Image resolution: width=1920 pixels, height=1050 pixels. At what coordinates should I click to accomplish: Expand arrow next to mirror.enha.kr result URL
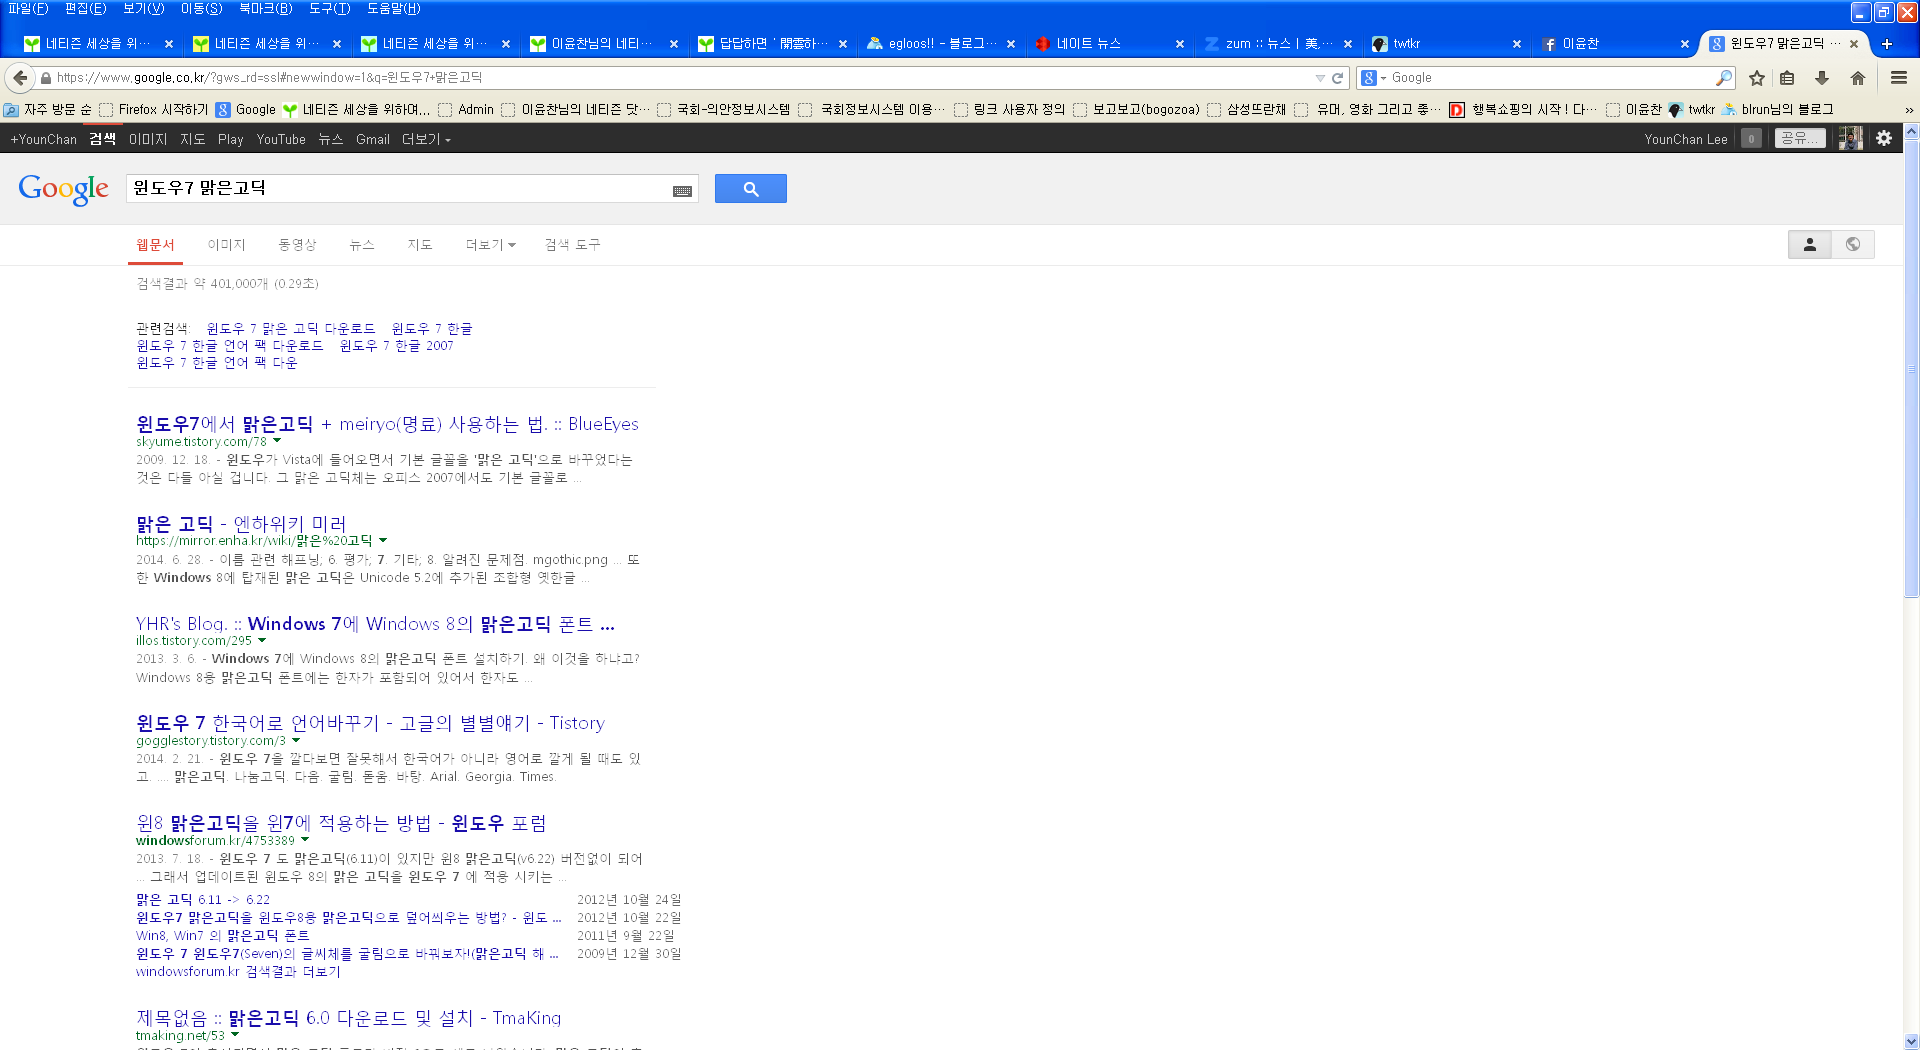[383, 541]
